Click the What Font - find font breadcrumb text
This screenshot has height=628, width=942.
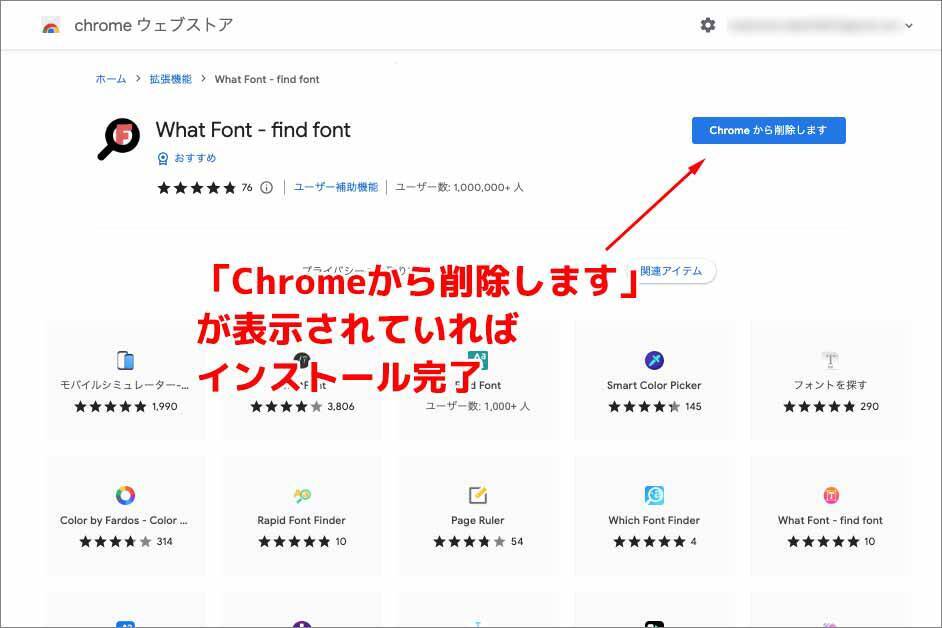pyautogui.click(x=267, y=79)
